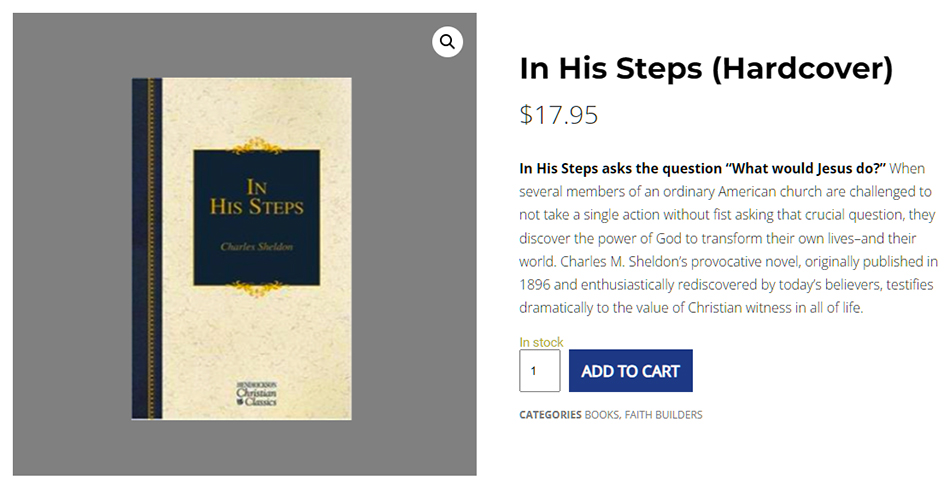Click the Categories label
The height and width of the screenshot is (486, 950).
click(x=549, y=415)
